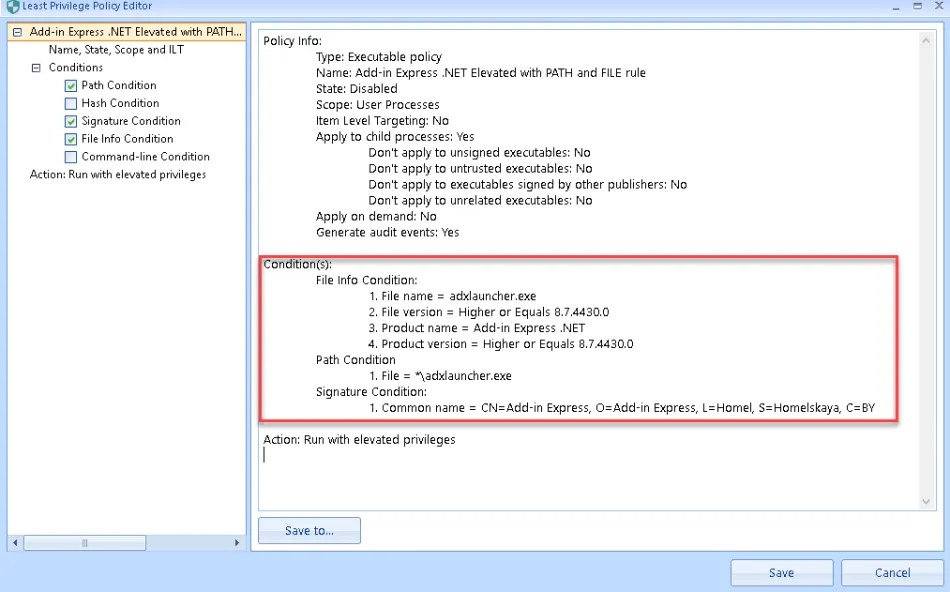Select the Conditions tree label
Viewport: 950px width, 592px height.
76,68
